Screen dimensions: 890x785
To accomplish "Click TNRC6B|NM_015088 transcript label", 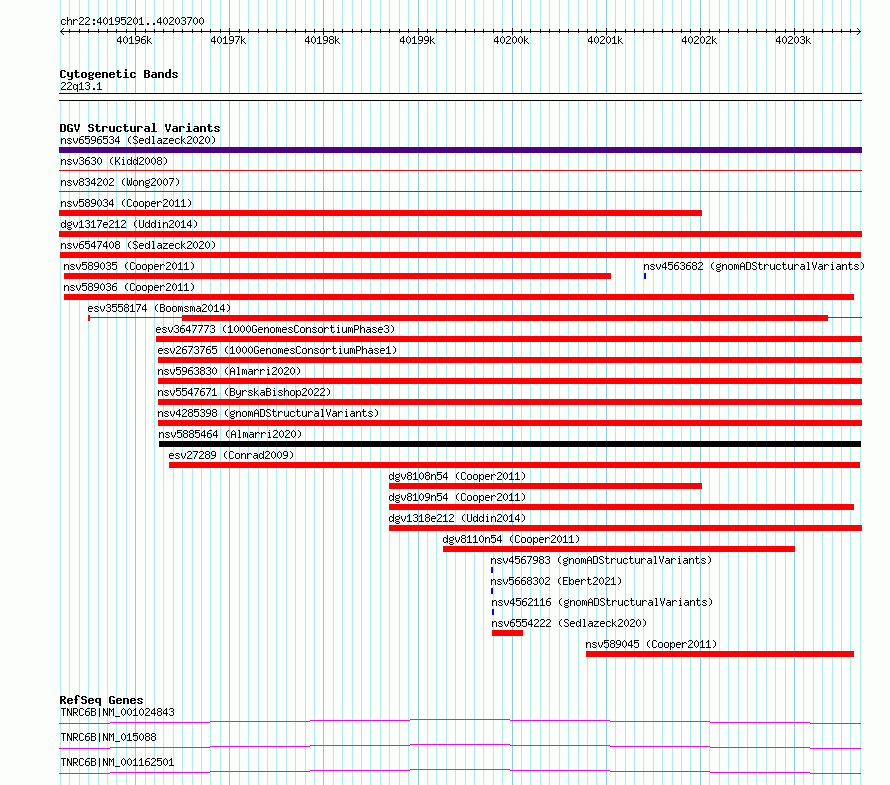I will [x=108, y=737].
